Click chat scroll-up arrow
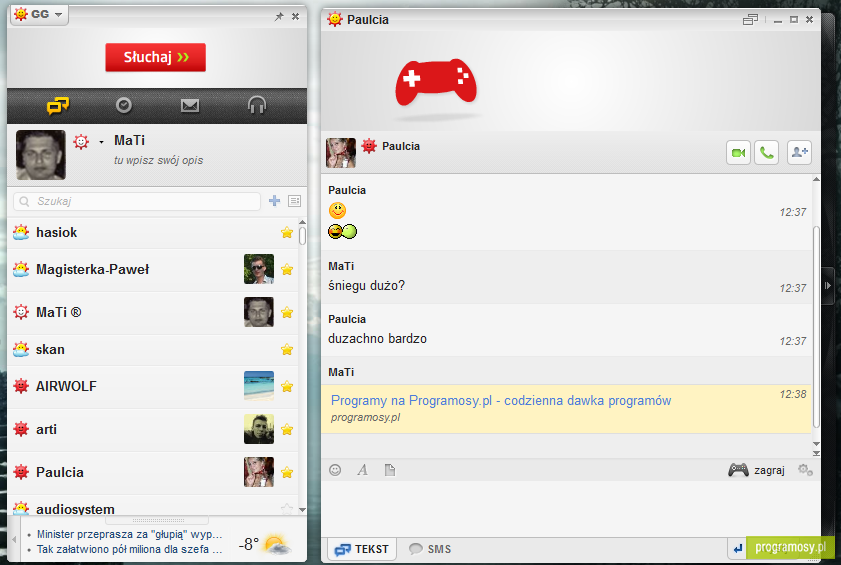 [x=816, y=179]
